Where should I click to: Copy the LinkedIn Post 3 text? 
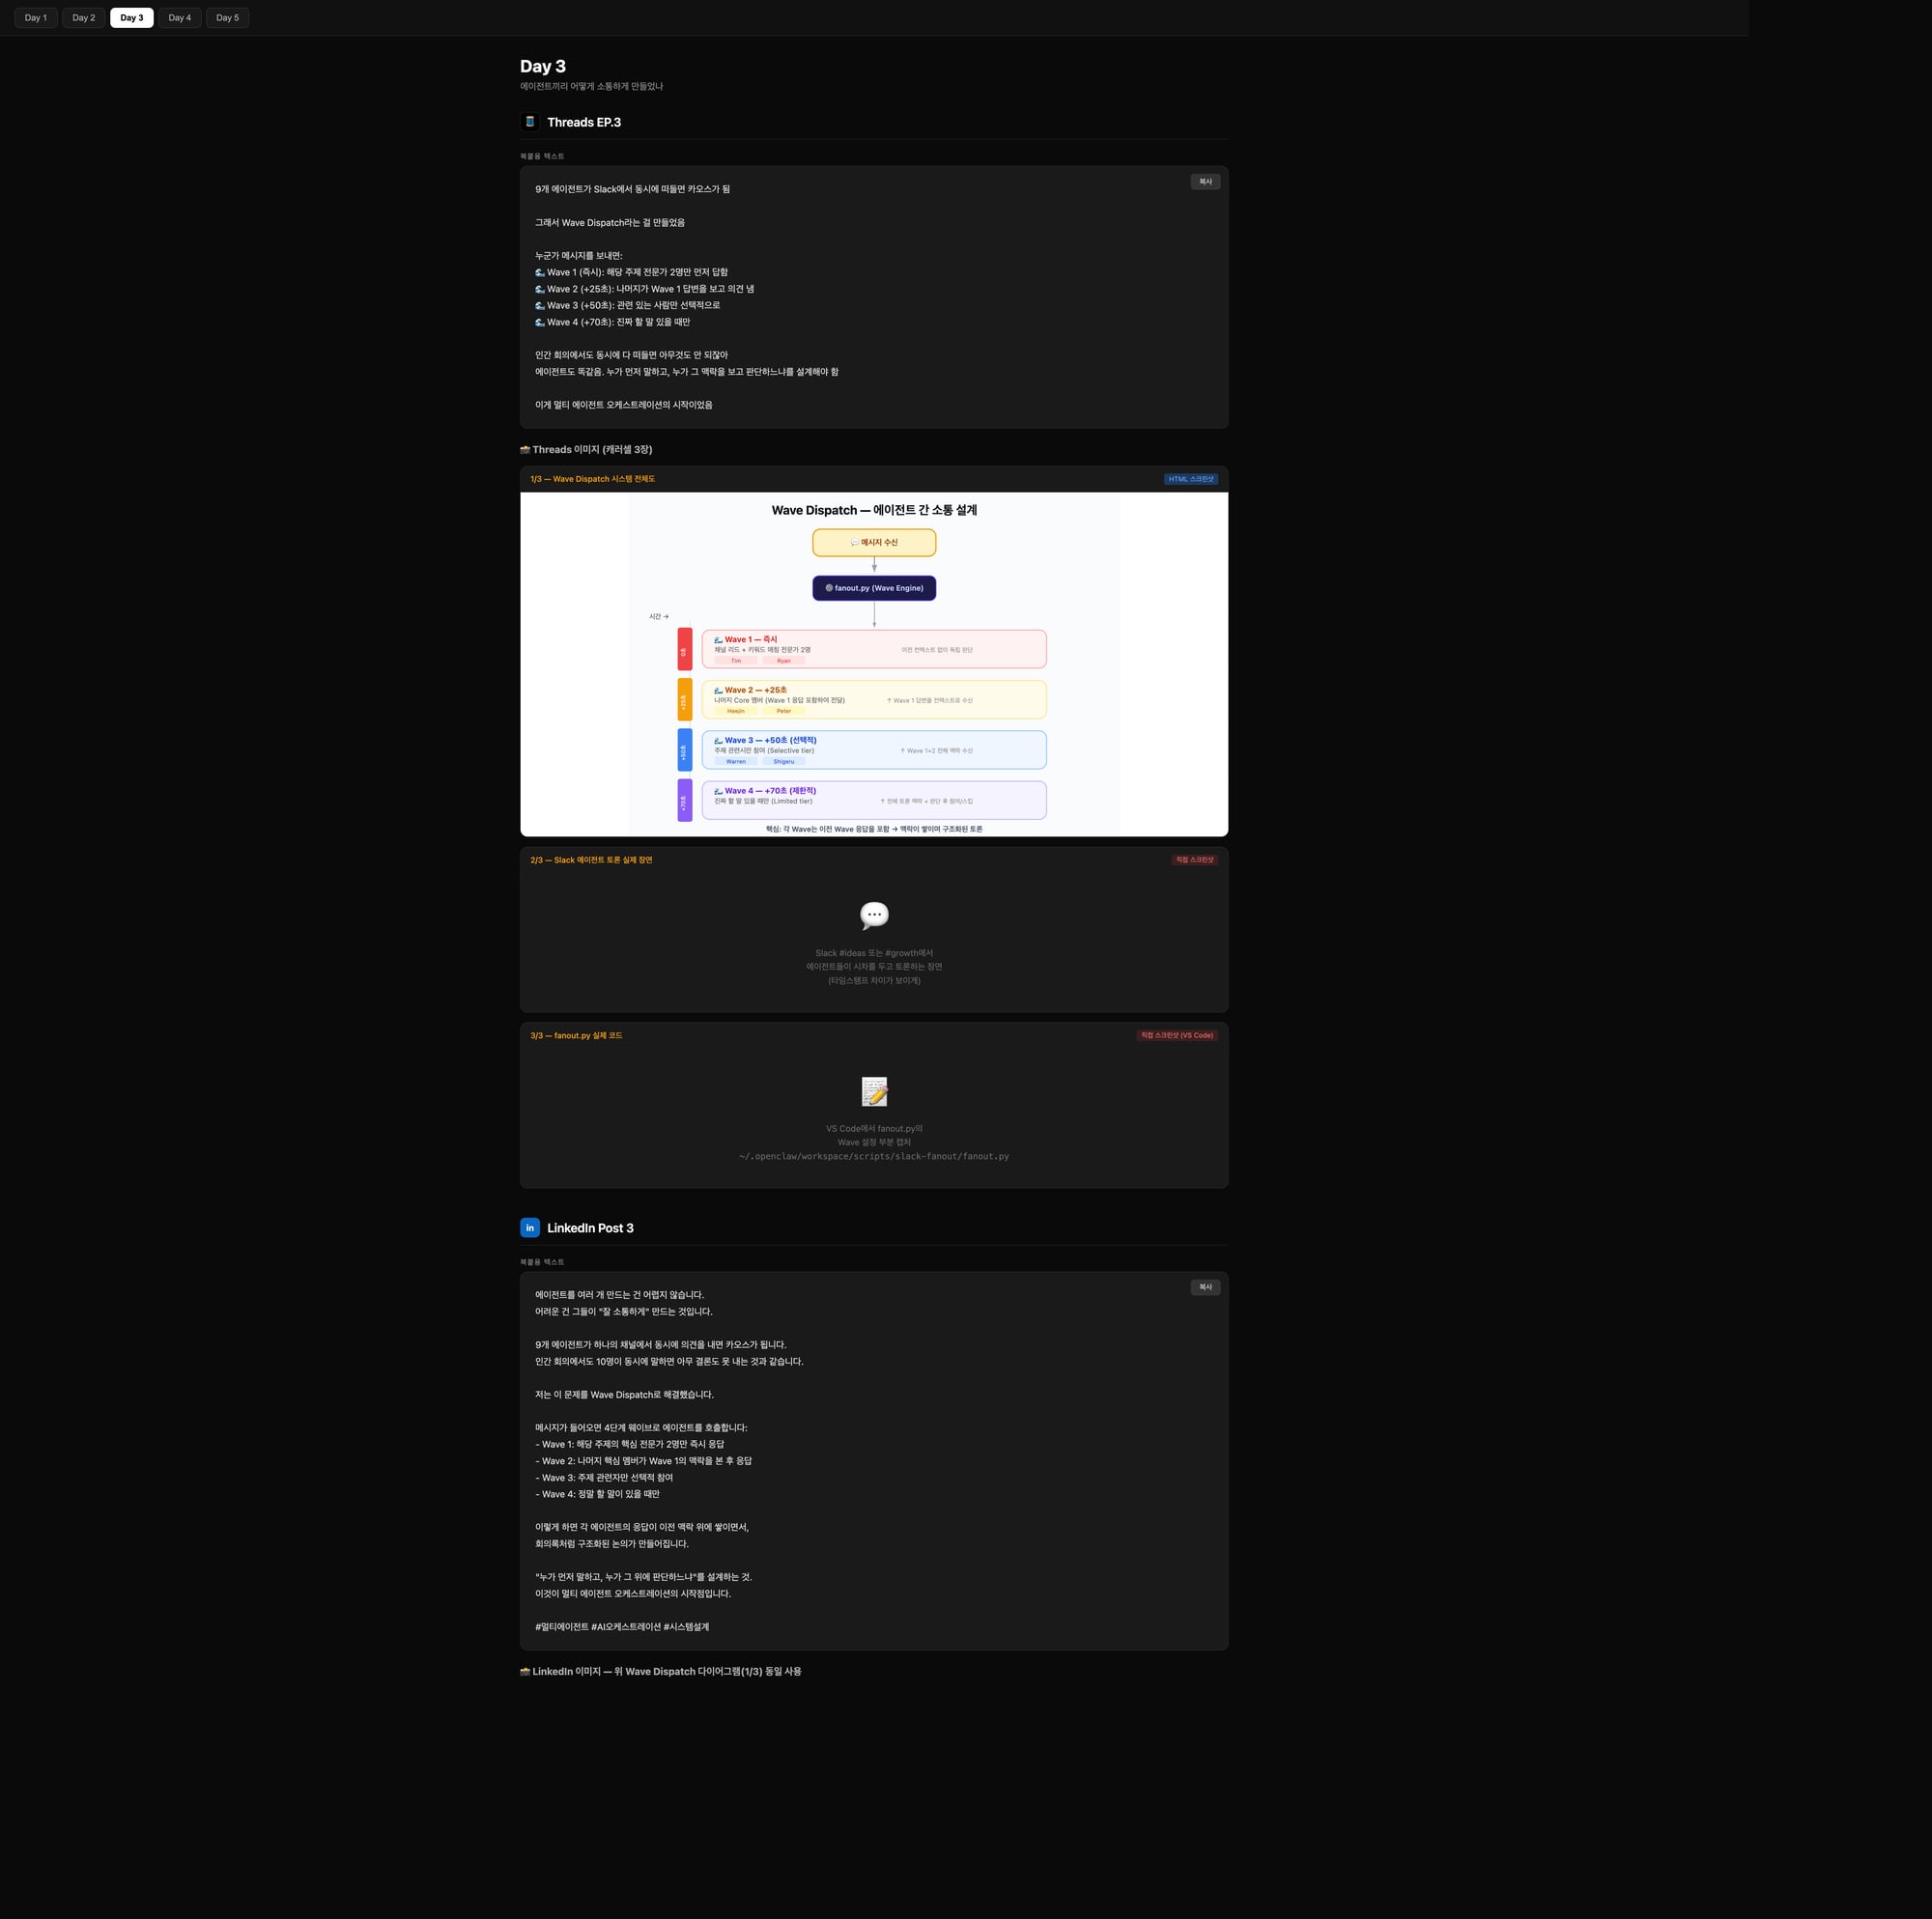1204,1287
